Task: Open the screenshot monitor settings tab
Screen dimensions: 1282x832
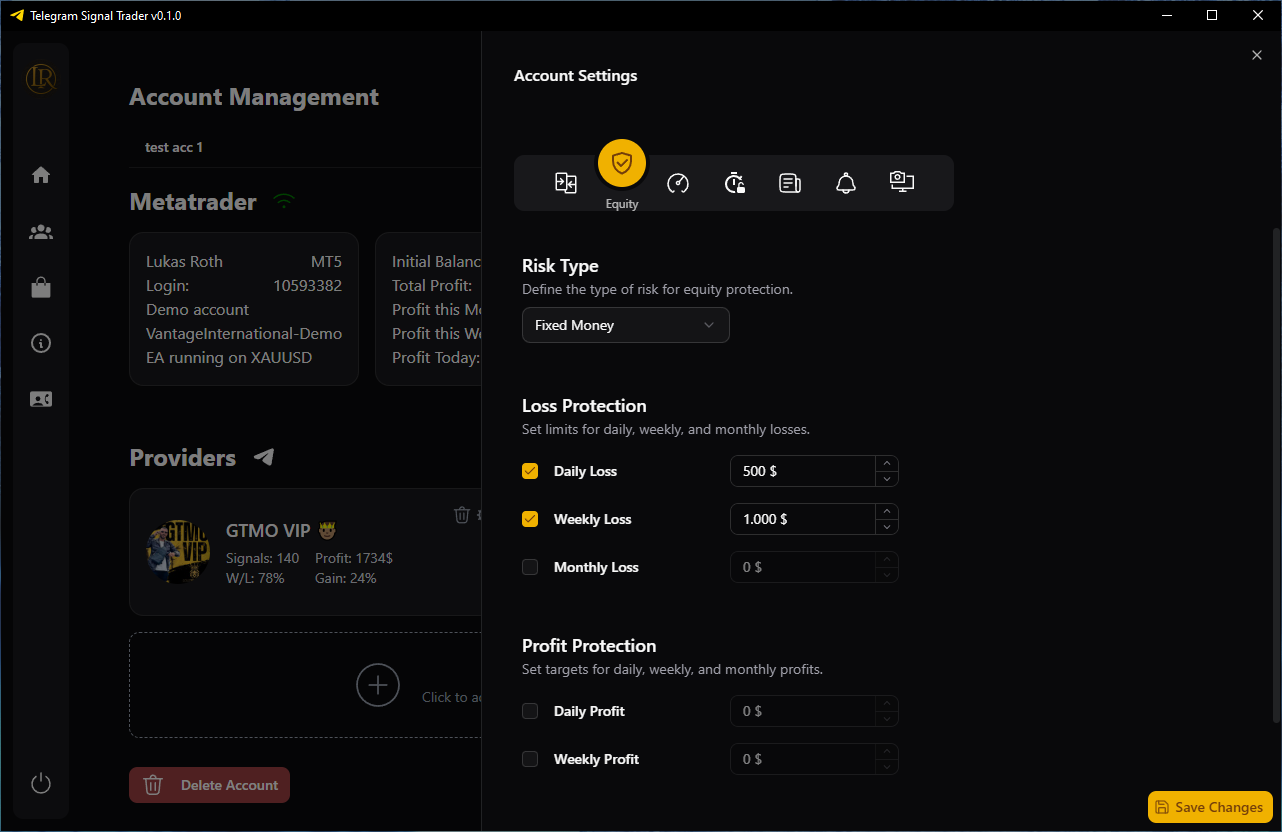Action: (902, 181)
